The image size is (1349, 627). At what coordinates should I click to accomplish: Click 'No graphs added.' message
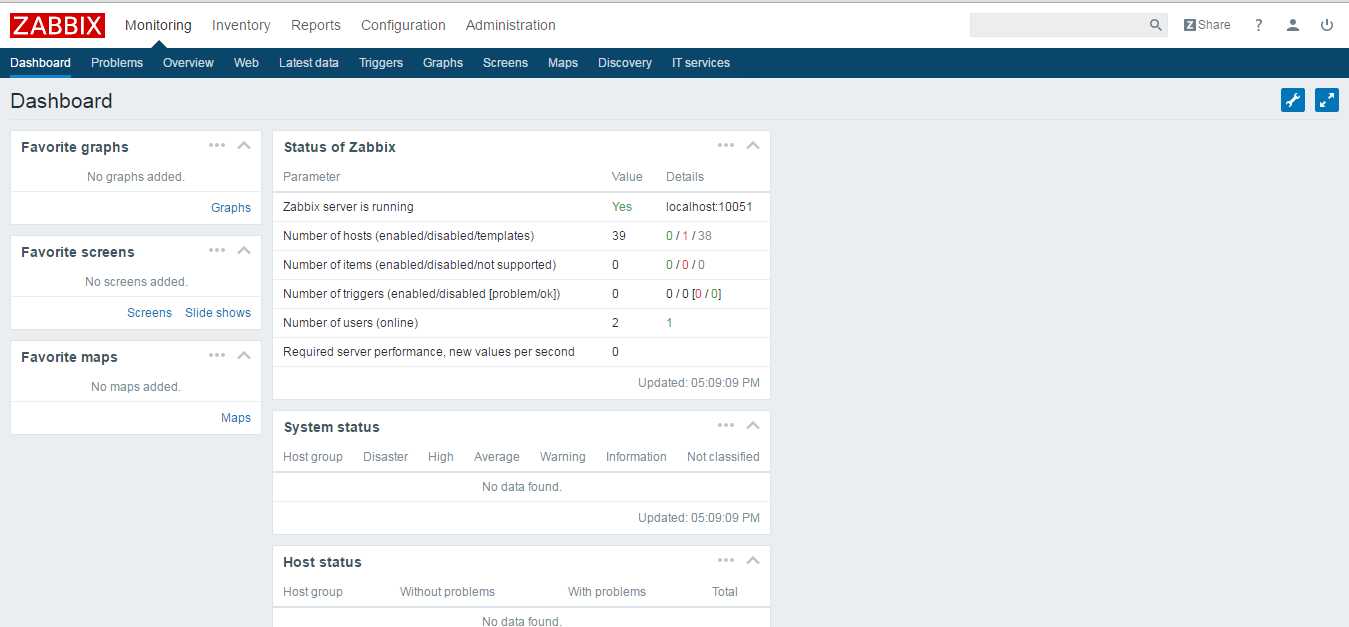tap(136, 177)
